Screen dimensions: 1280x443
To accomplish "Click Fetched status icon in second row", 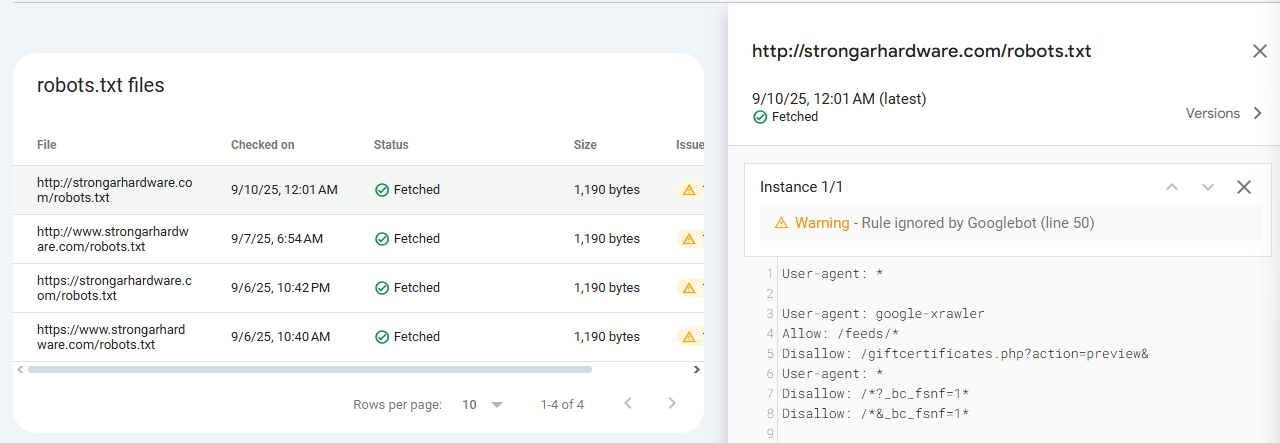I will pyautogui.click(x=382, y=239).
